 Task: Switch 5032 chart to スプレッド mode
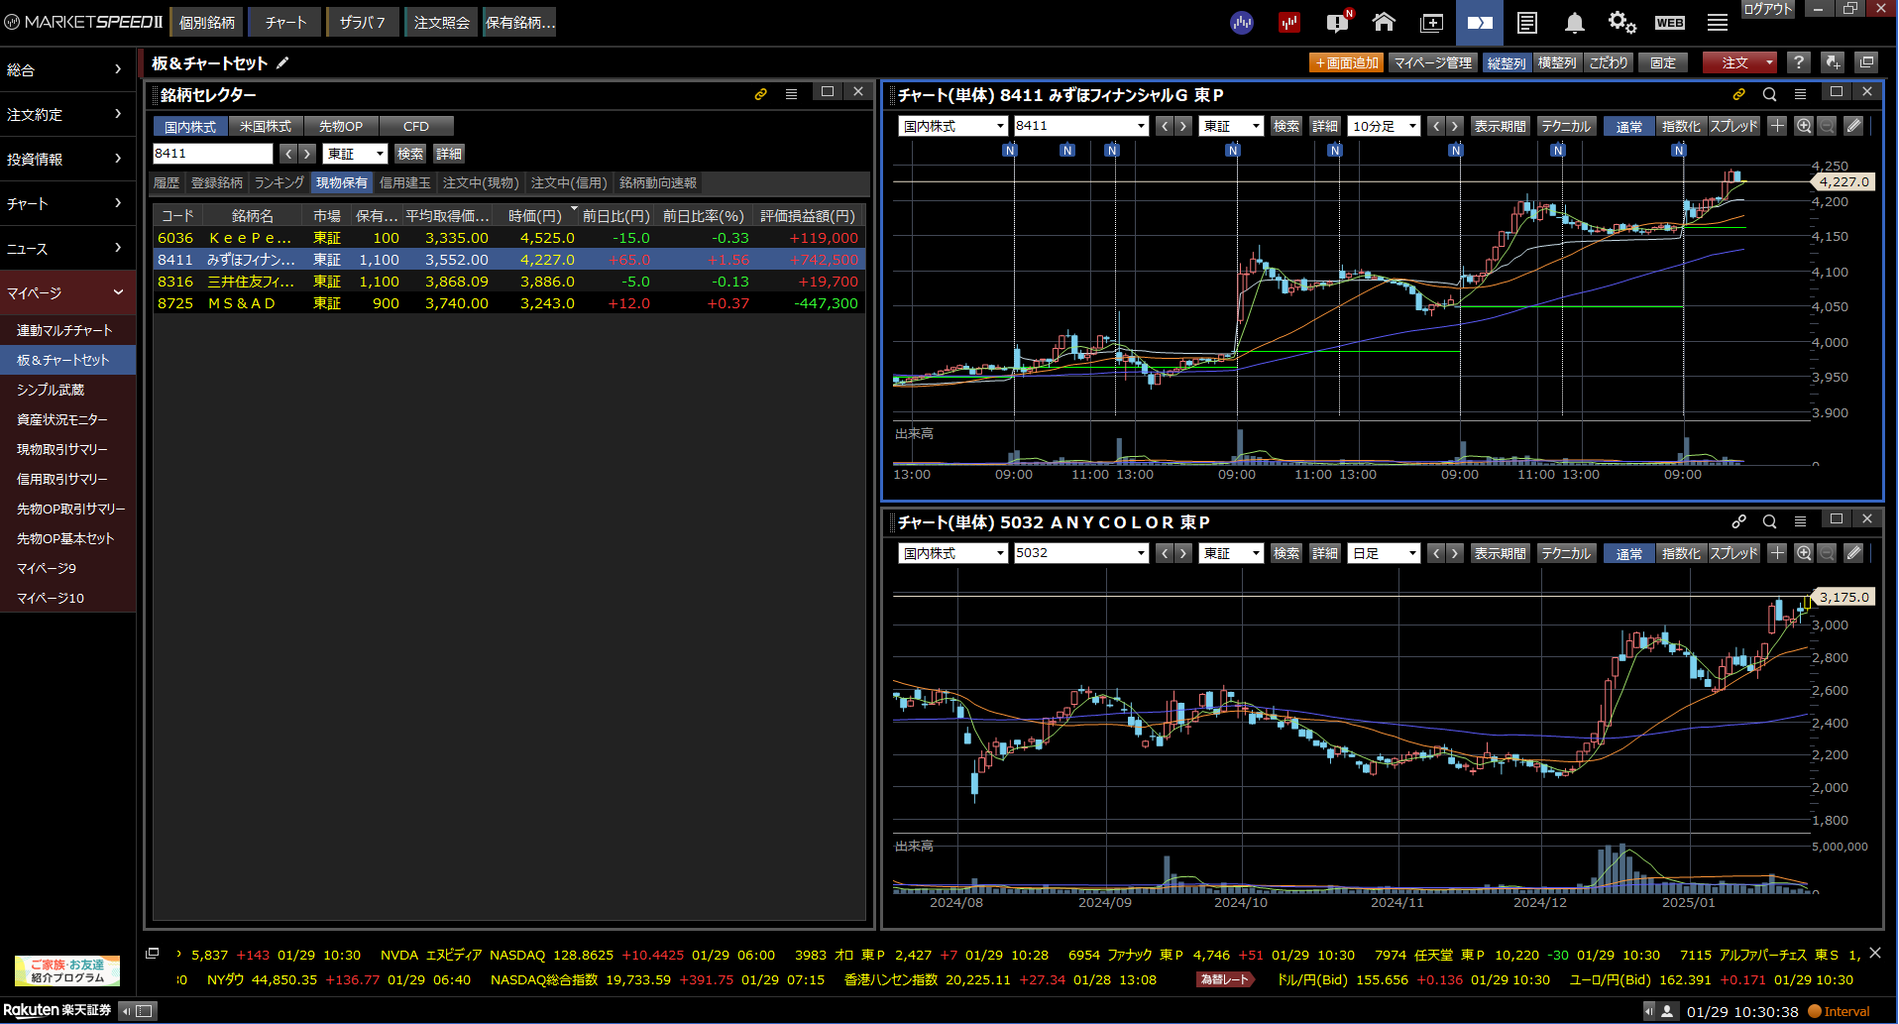point(1733,553)
